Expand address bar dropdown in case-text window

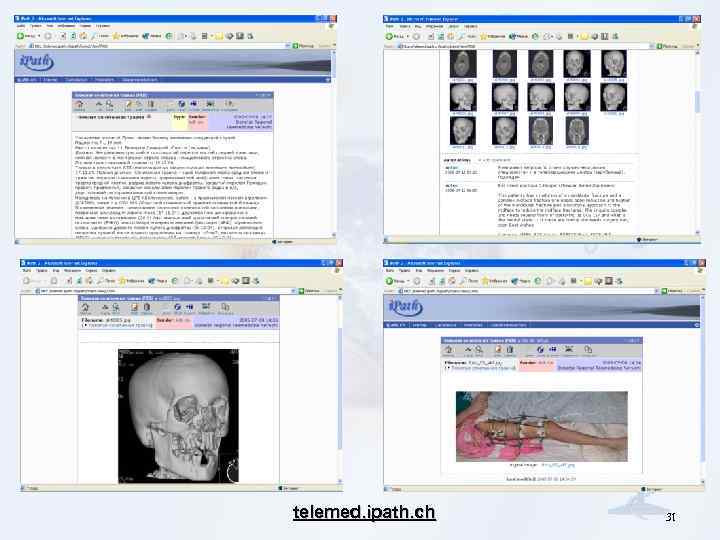[x=288, y=46]
